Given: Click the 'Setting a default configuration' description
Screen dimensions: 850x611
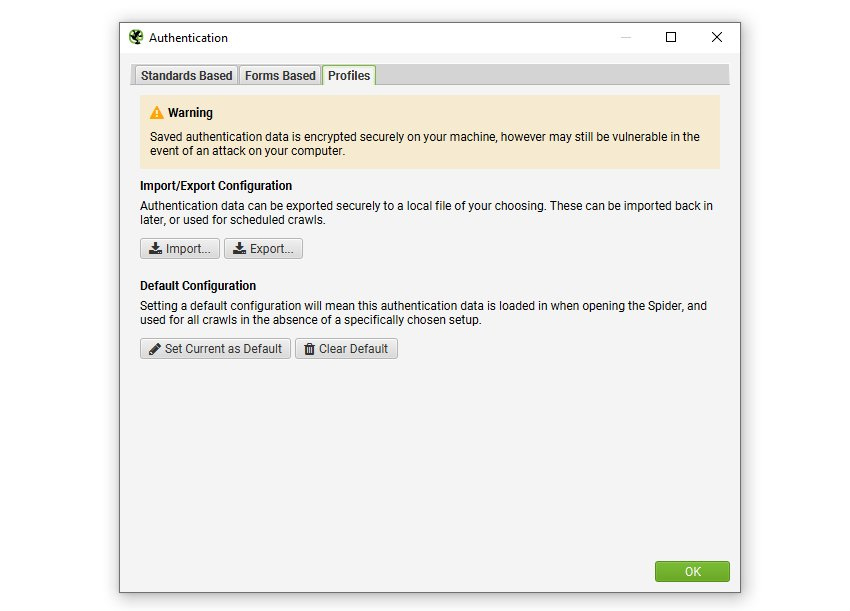Looking at the screenshot, I should [423, 313].
